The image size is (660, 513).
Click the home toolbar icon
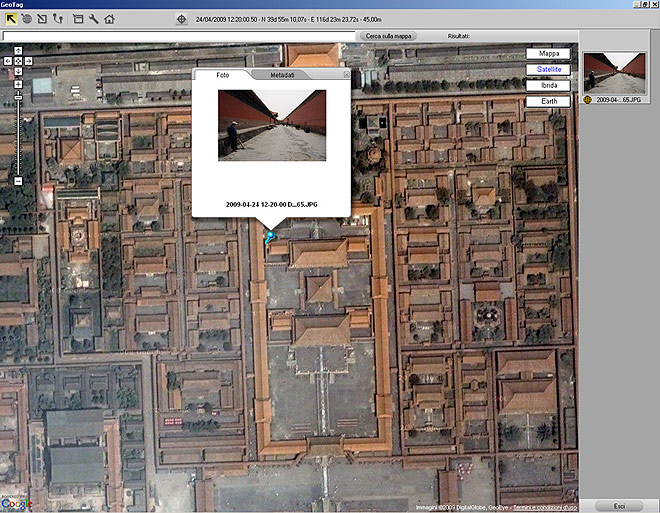click(109, 19)
